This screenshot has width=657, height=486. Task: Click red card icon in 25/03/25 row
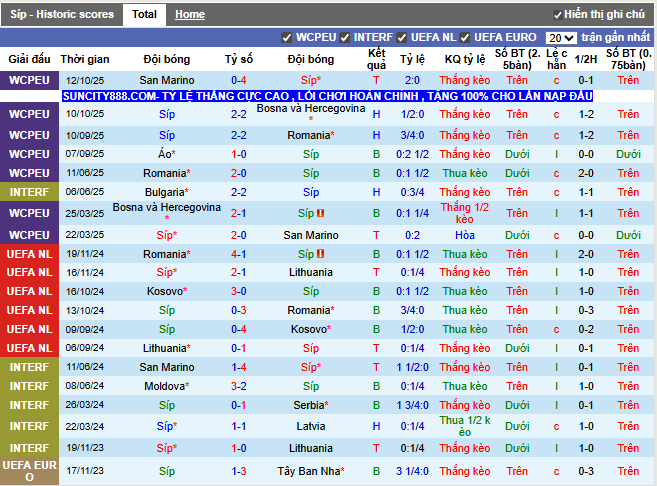(x=321, y=213)
